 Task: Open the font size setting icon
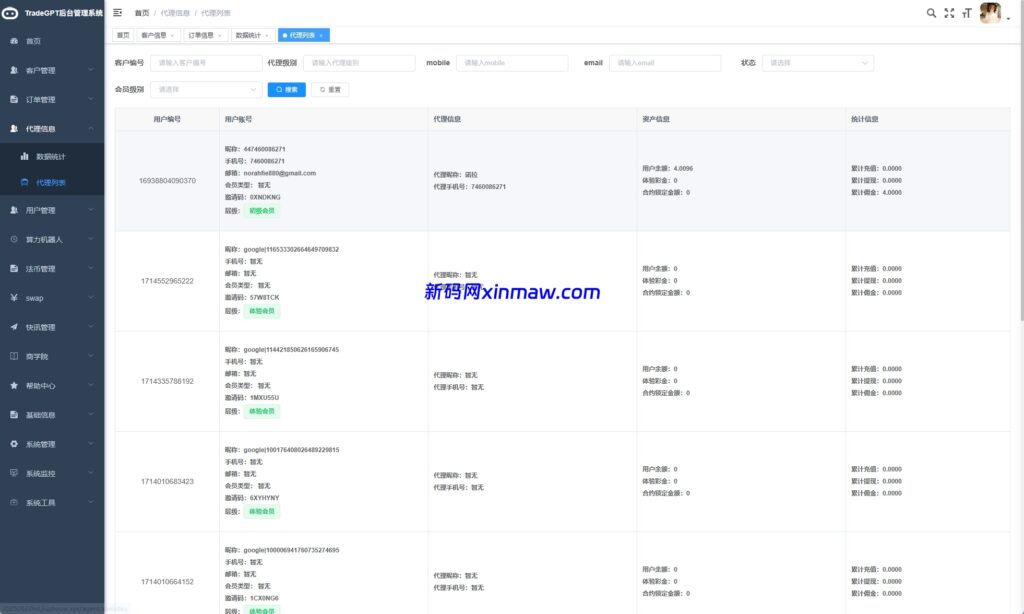point(966,13)
